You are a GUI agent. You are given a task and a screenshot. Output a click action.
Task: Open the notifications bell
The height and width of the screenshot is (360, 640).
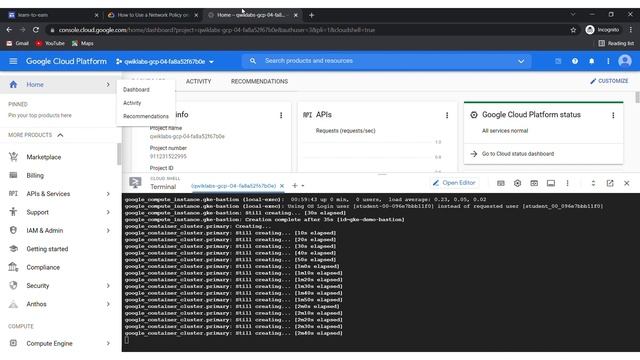591,61
